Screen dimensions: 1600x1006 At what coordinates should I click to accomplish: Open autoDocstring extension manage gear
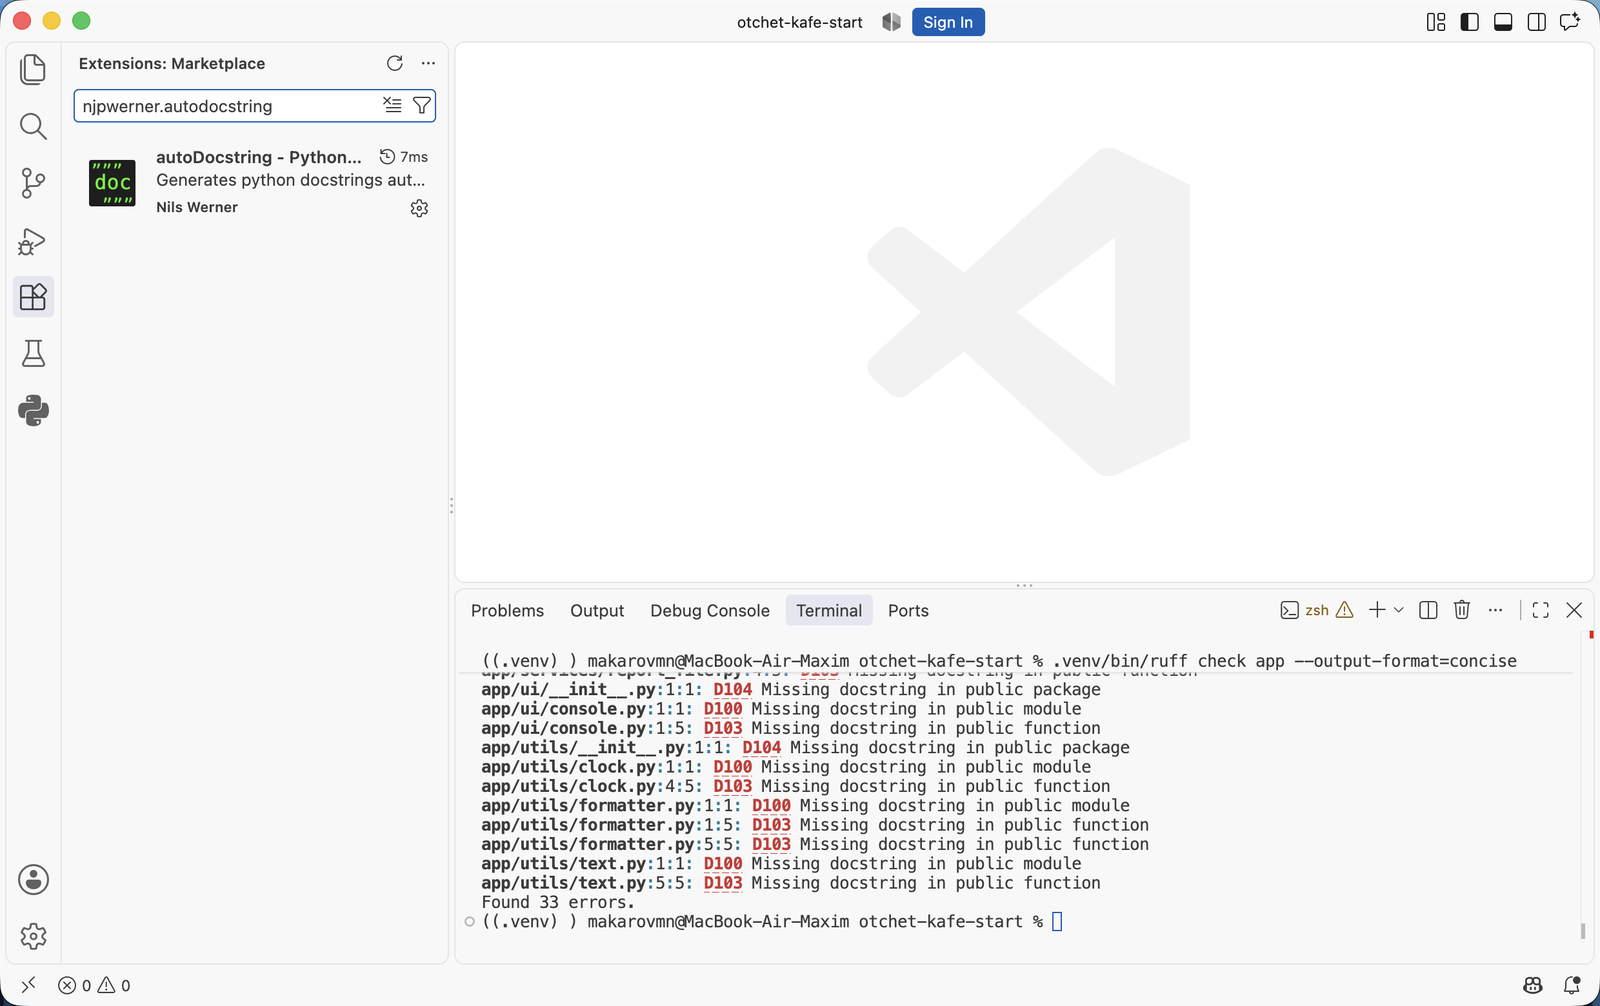419,208
